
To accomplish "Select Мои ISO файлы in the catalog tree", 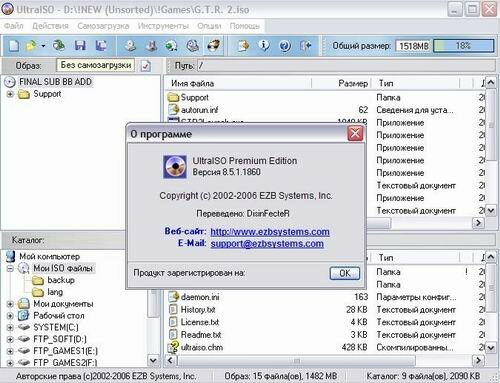I will point(63,268).
